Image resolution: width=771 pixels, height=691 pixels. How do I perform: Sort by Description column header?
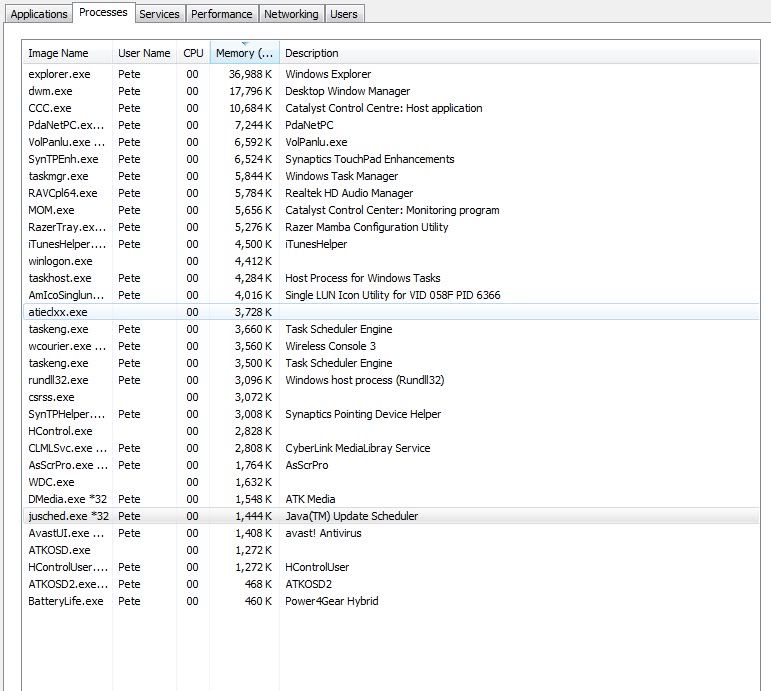click(519, 53)
